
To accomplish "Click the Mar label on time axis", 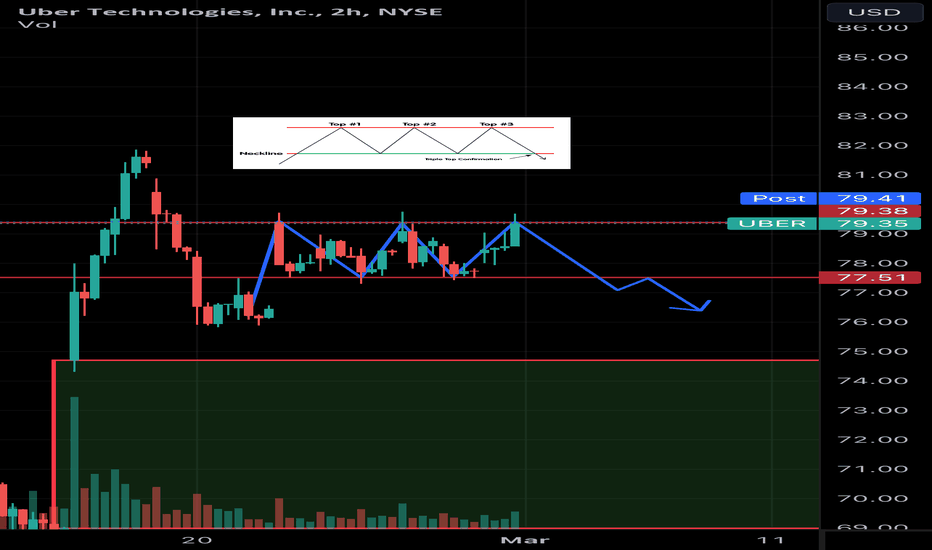I will coord(525,540).
